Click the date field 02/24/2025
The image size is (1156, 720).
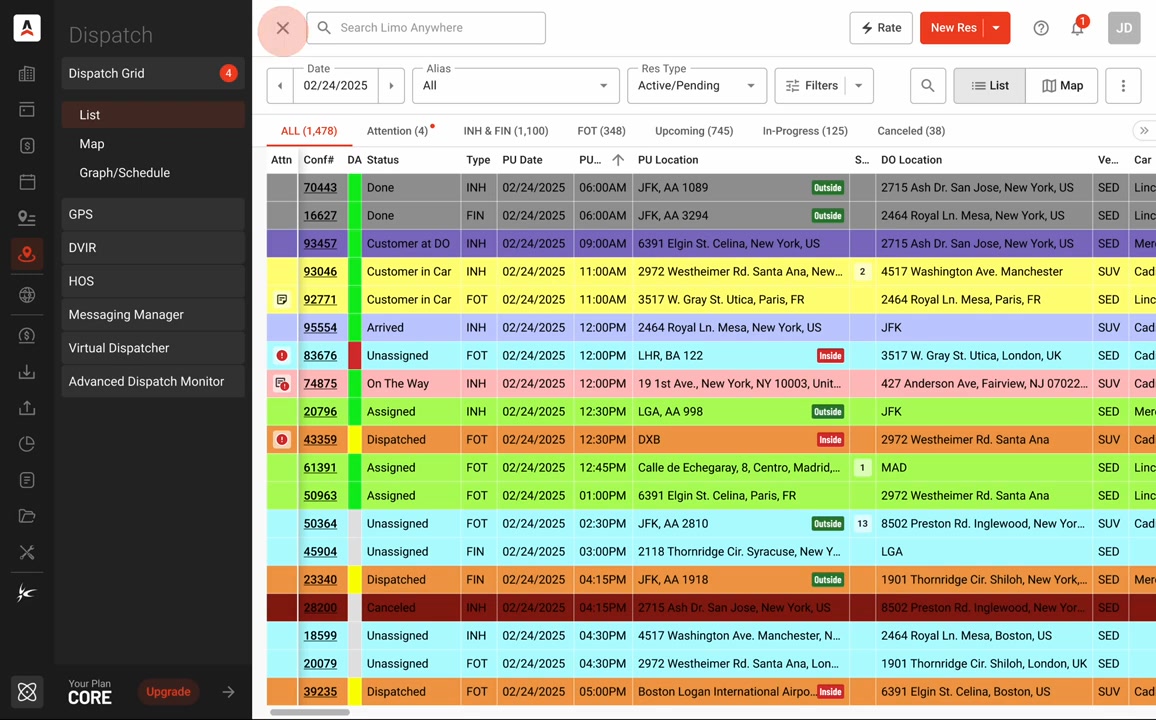pyautogui.click(x=335, y=85)
